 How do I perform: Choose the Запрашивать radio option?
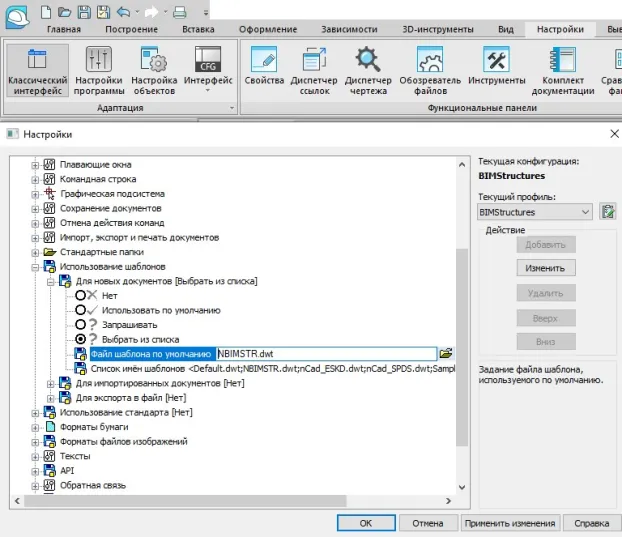(81, 324)
